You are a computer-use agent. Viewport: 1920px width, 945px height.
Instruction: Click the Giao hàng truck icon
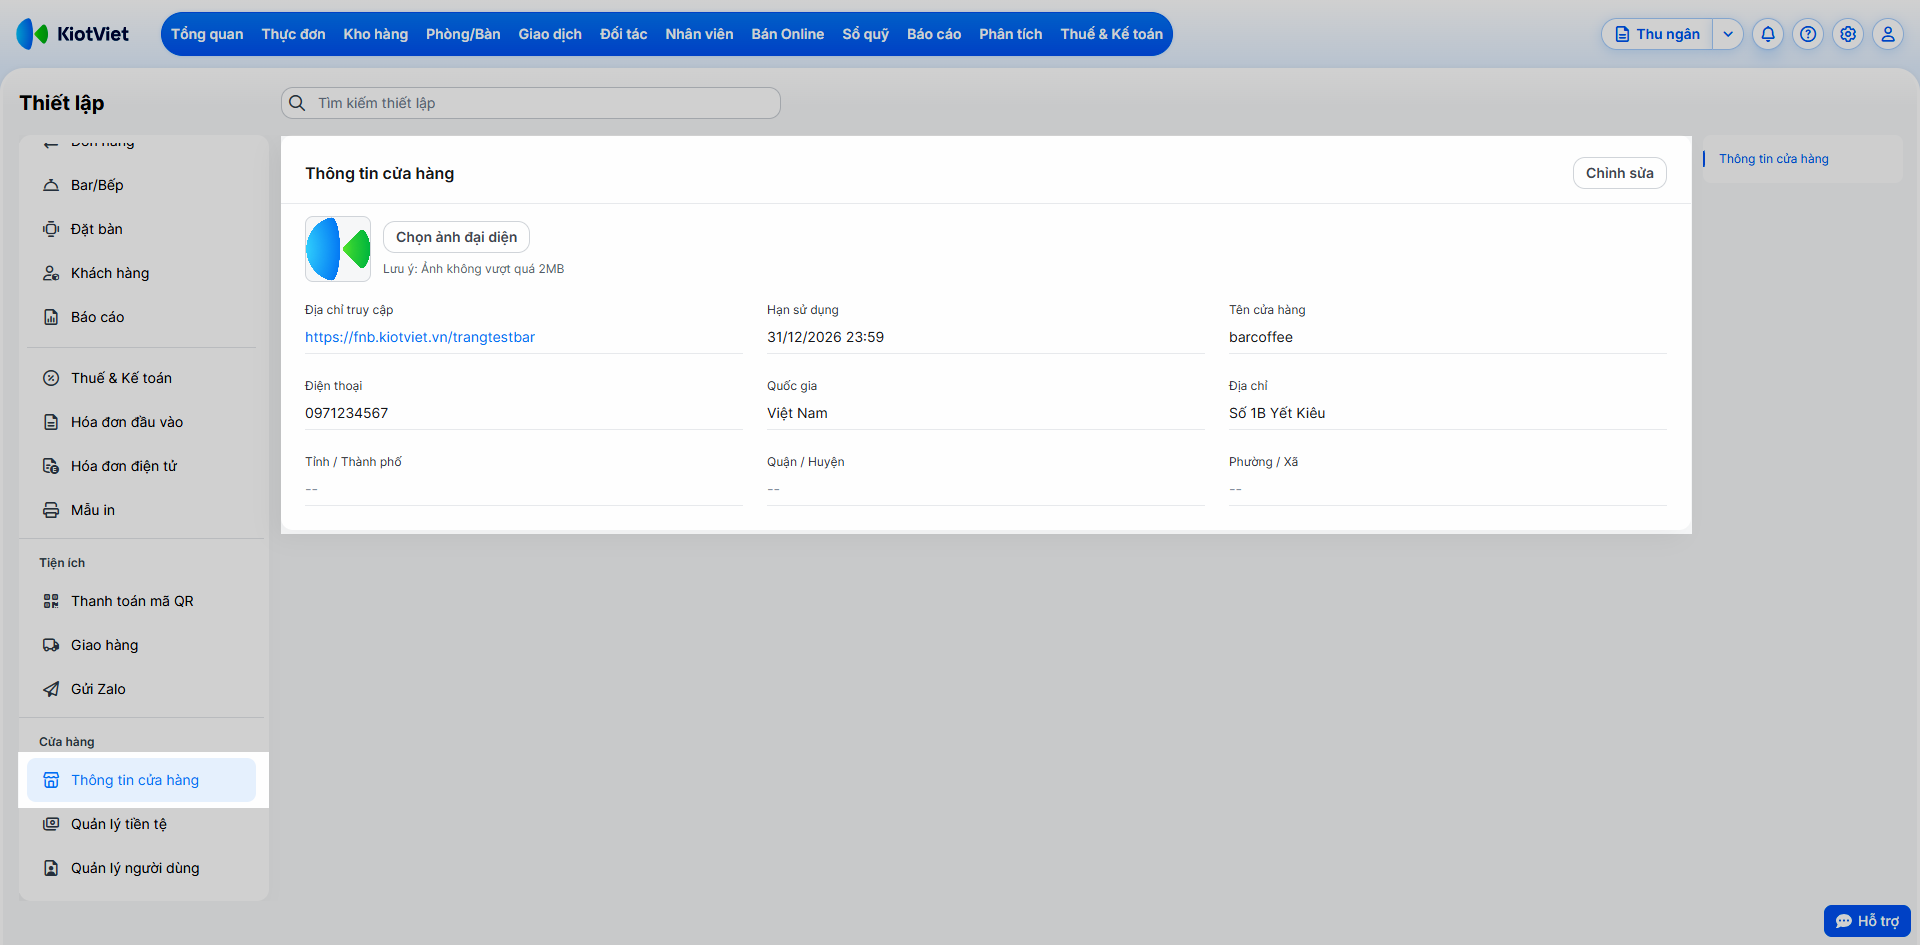[x=51, y=645]
